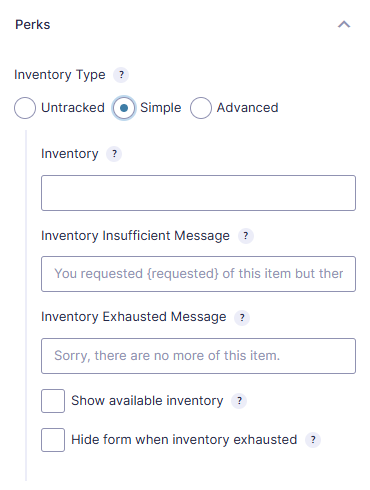
Task: Open help tooltip for Inventory Type
Action: click(x=121, y=75)
